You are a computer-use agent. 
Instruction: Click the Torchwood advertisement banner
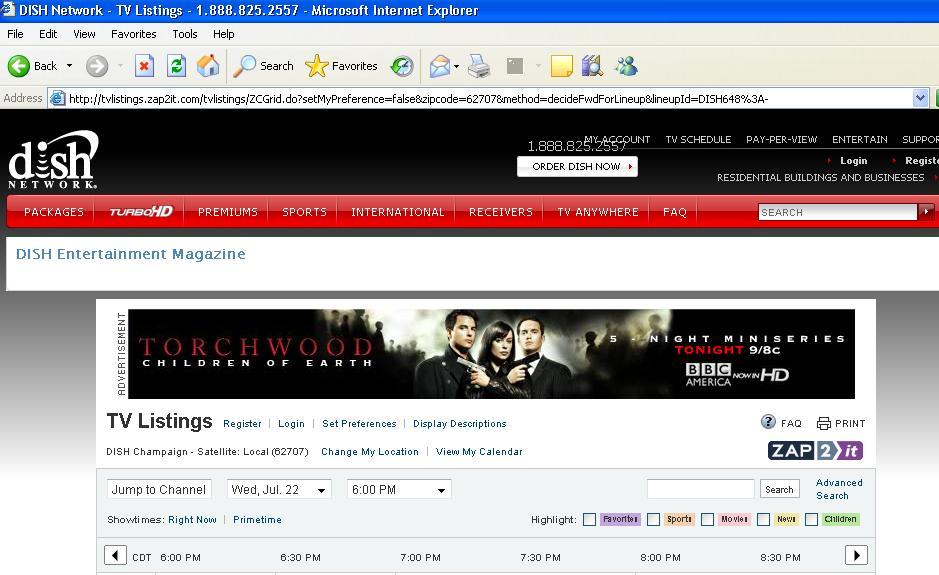coord(491,353)
